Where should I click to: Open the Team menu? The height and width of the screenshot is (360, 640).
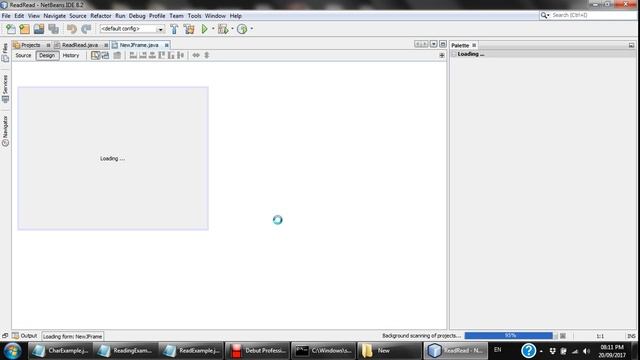(176, 16)
